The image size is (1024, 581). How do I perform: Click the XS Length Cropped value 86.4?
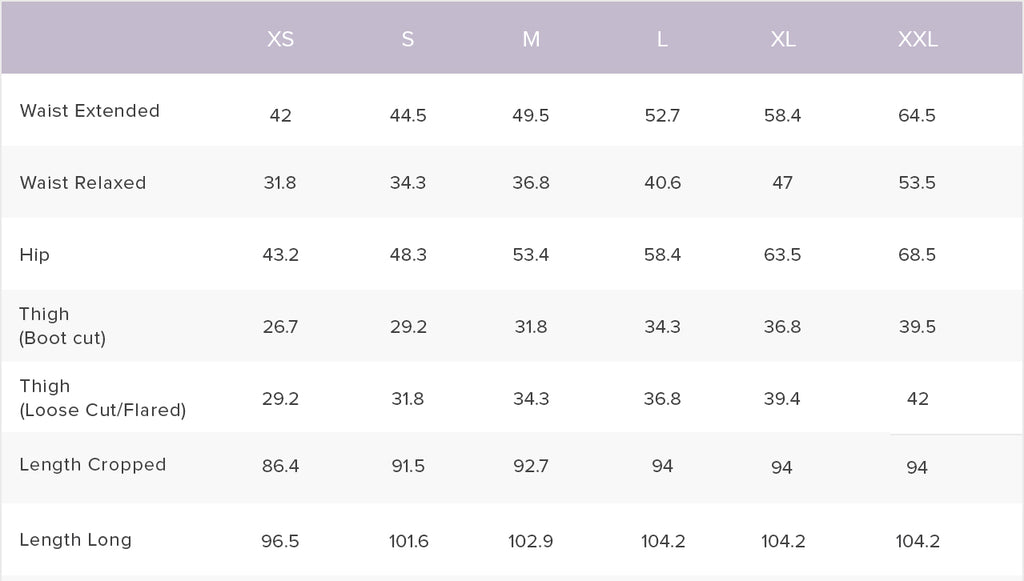tap(280, 467)
